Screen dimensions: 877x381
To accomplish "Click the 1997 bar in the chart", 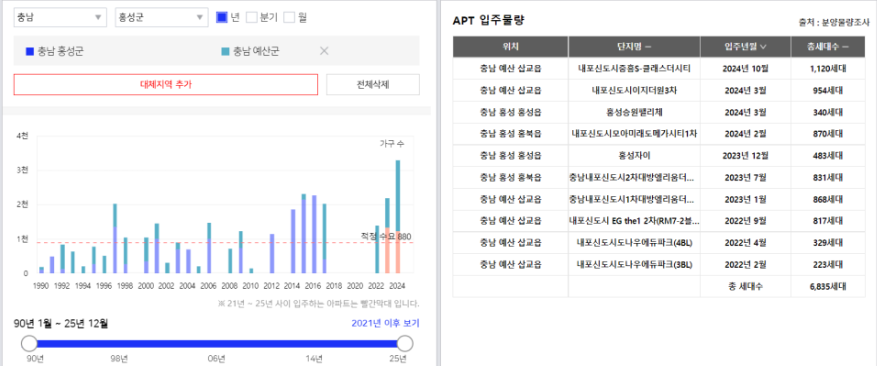I will [115, 238].
